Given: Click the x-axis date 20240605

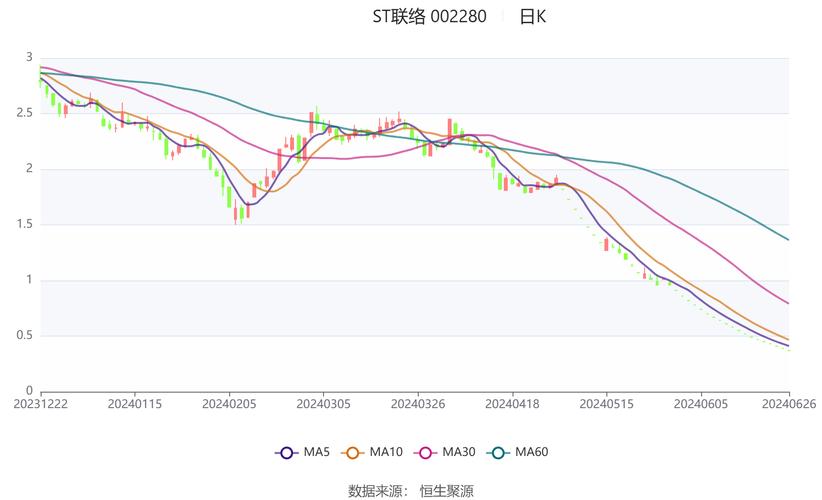Looking at the screenshot, I should click(x=701, y=404).
